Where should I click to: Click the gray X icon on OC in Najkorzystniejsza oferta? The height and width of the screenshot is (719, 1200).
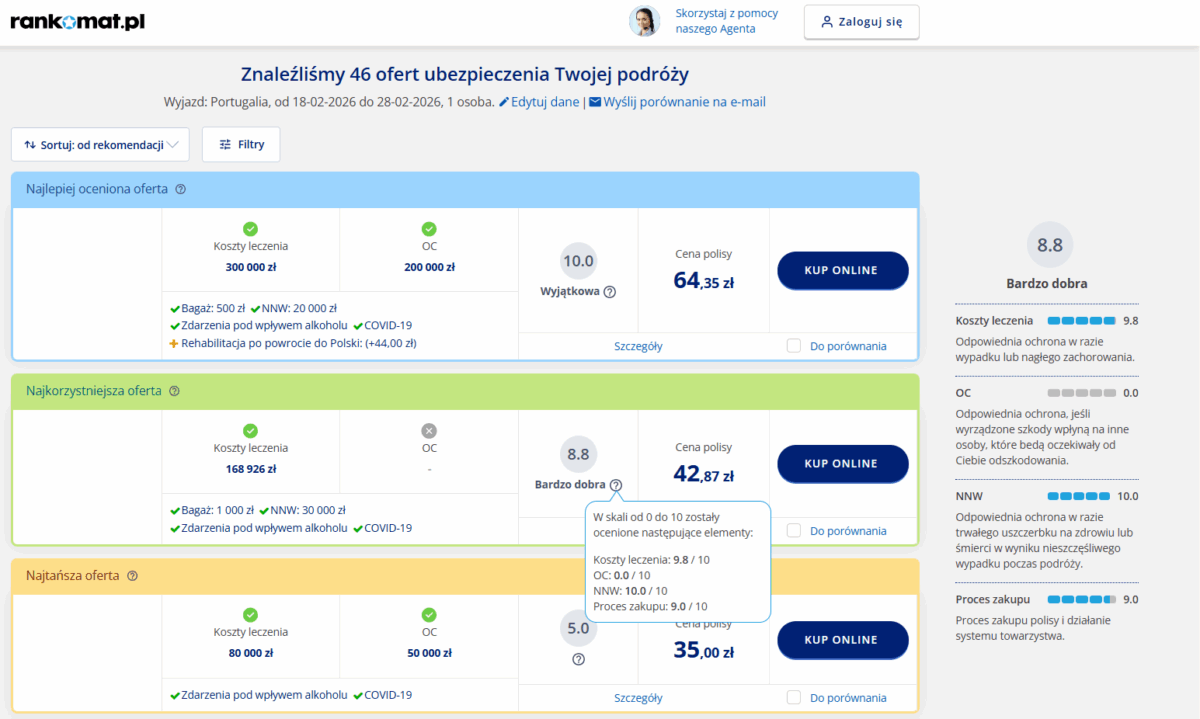point(429,431)
